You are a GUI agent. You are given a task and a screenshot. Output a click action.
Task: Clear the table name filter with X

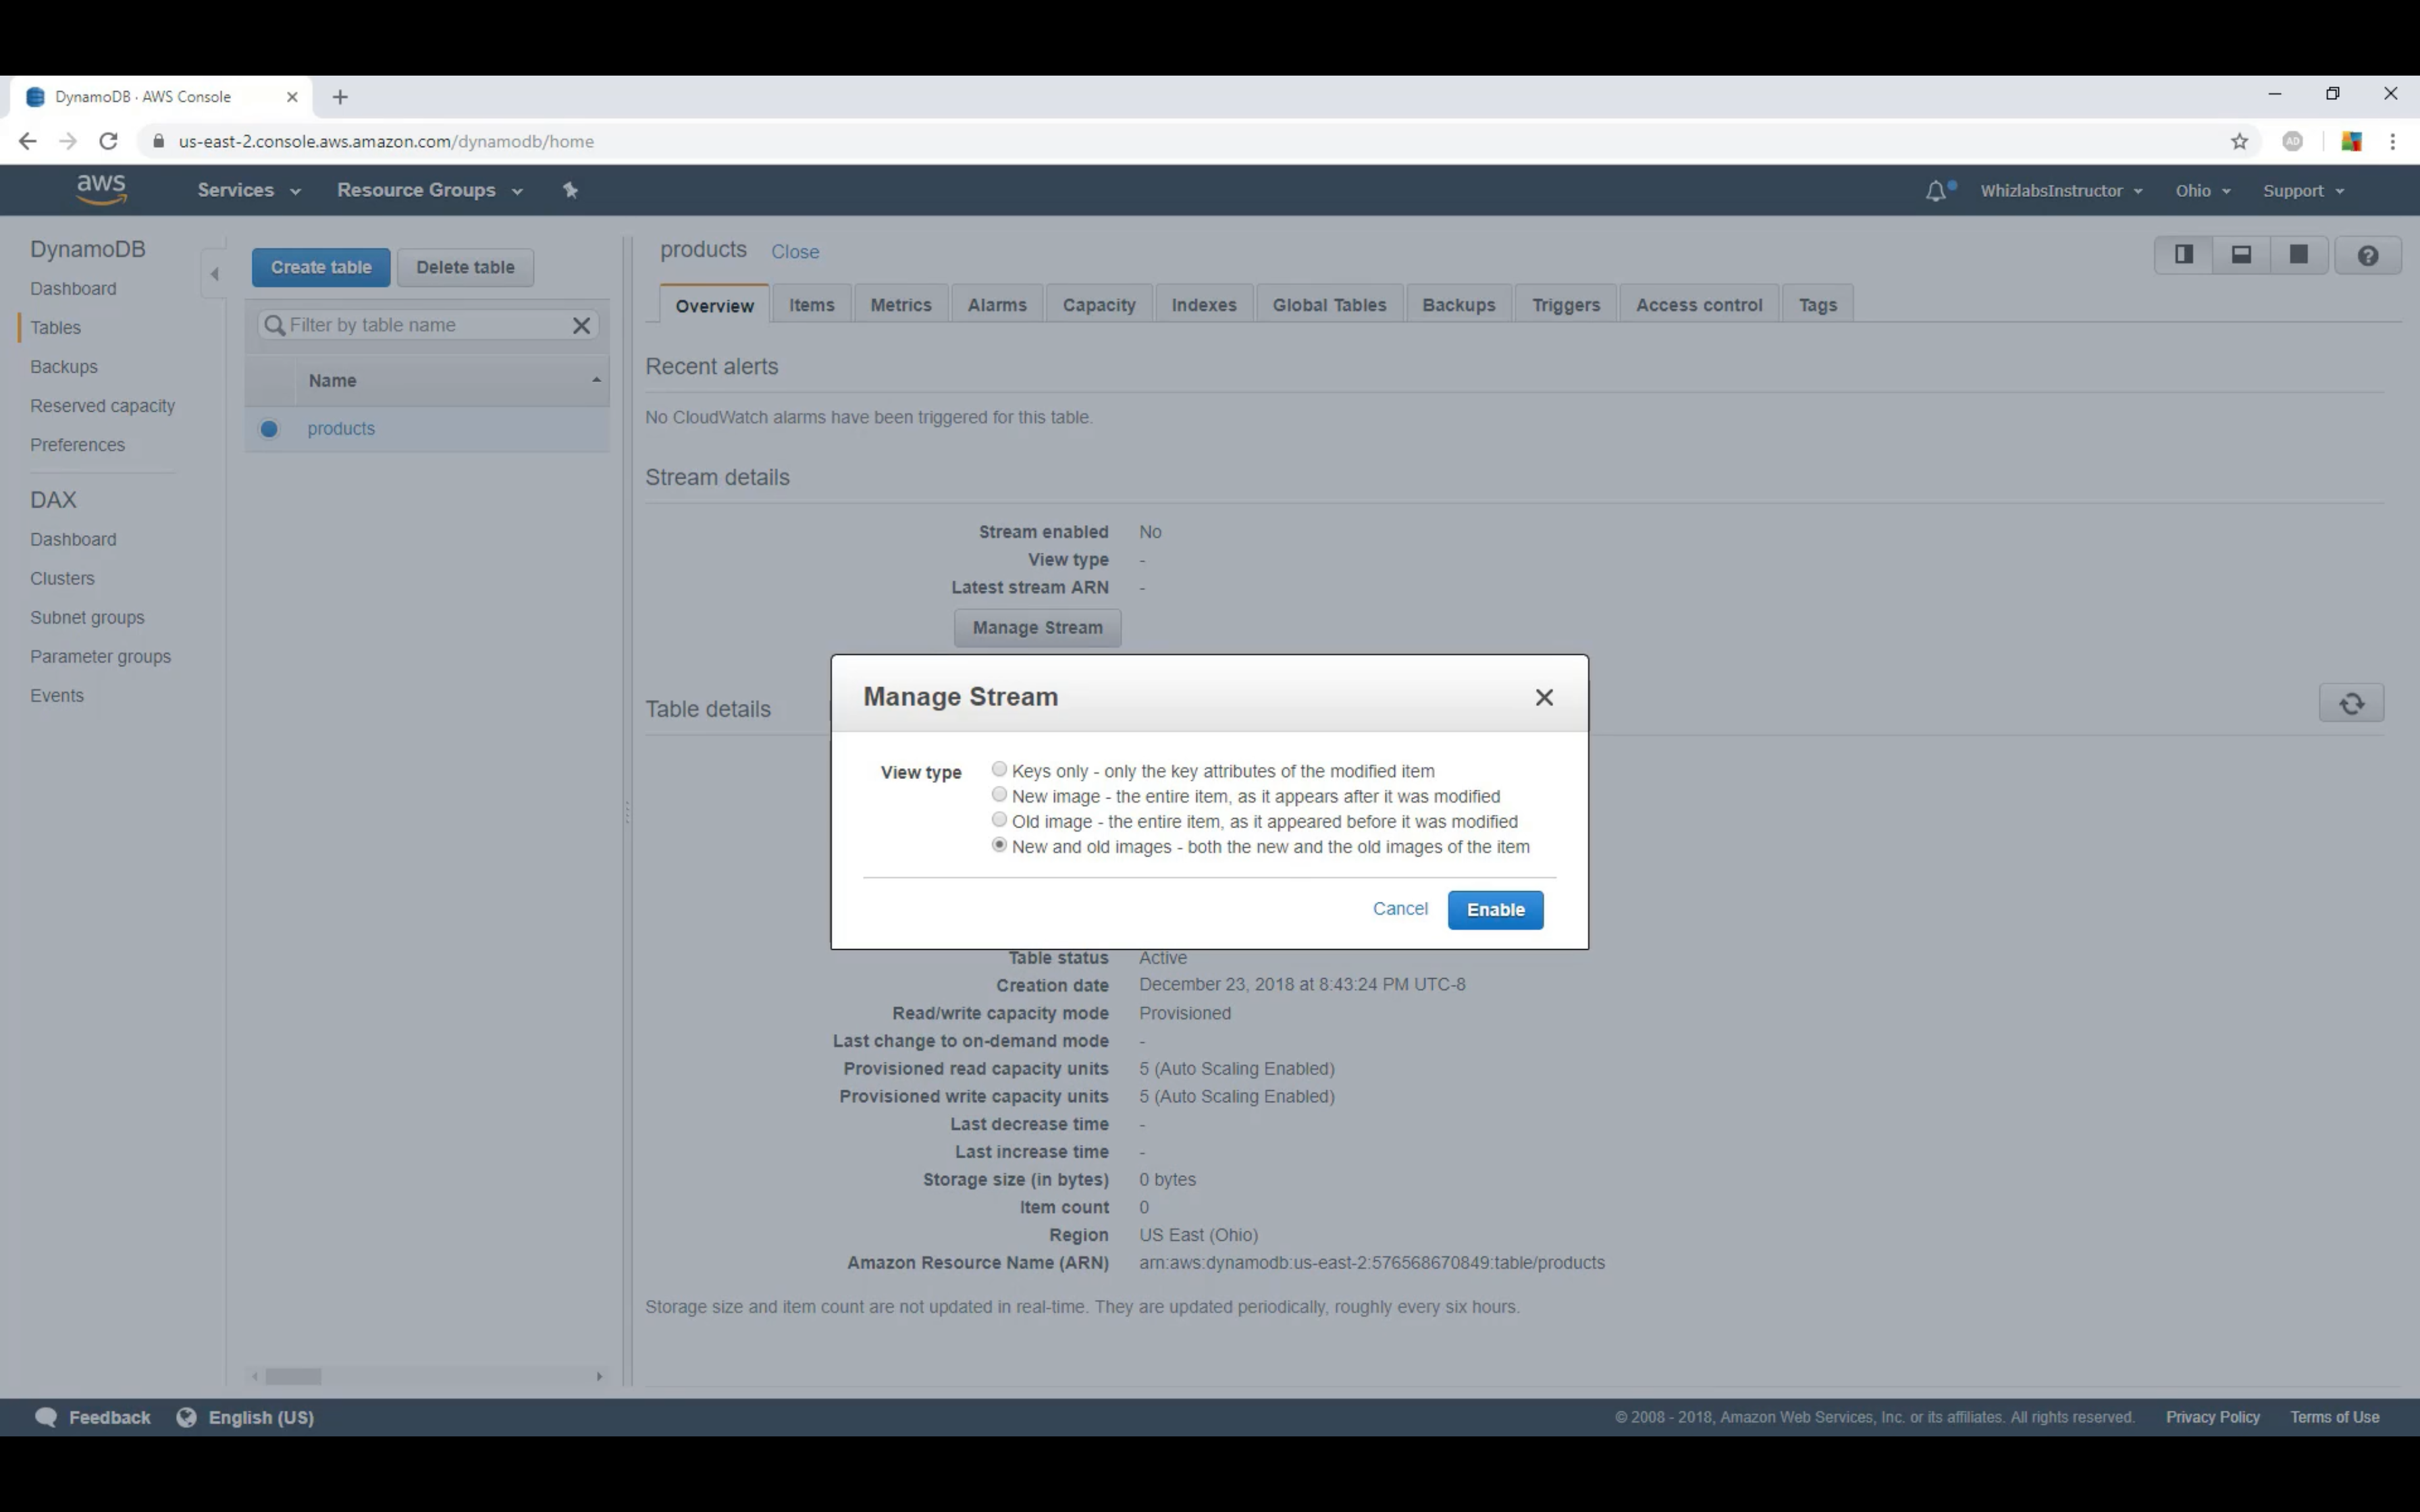click(x=581, y=325)
